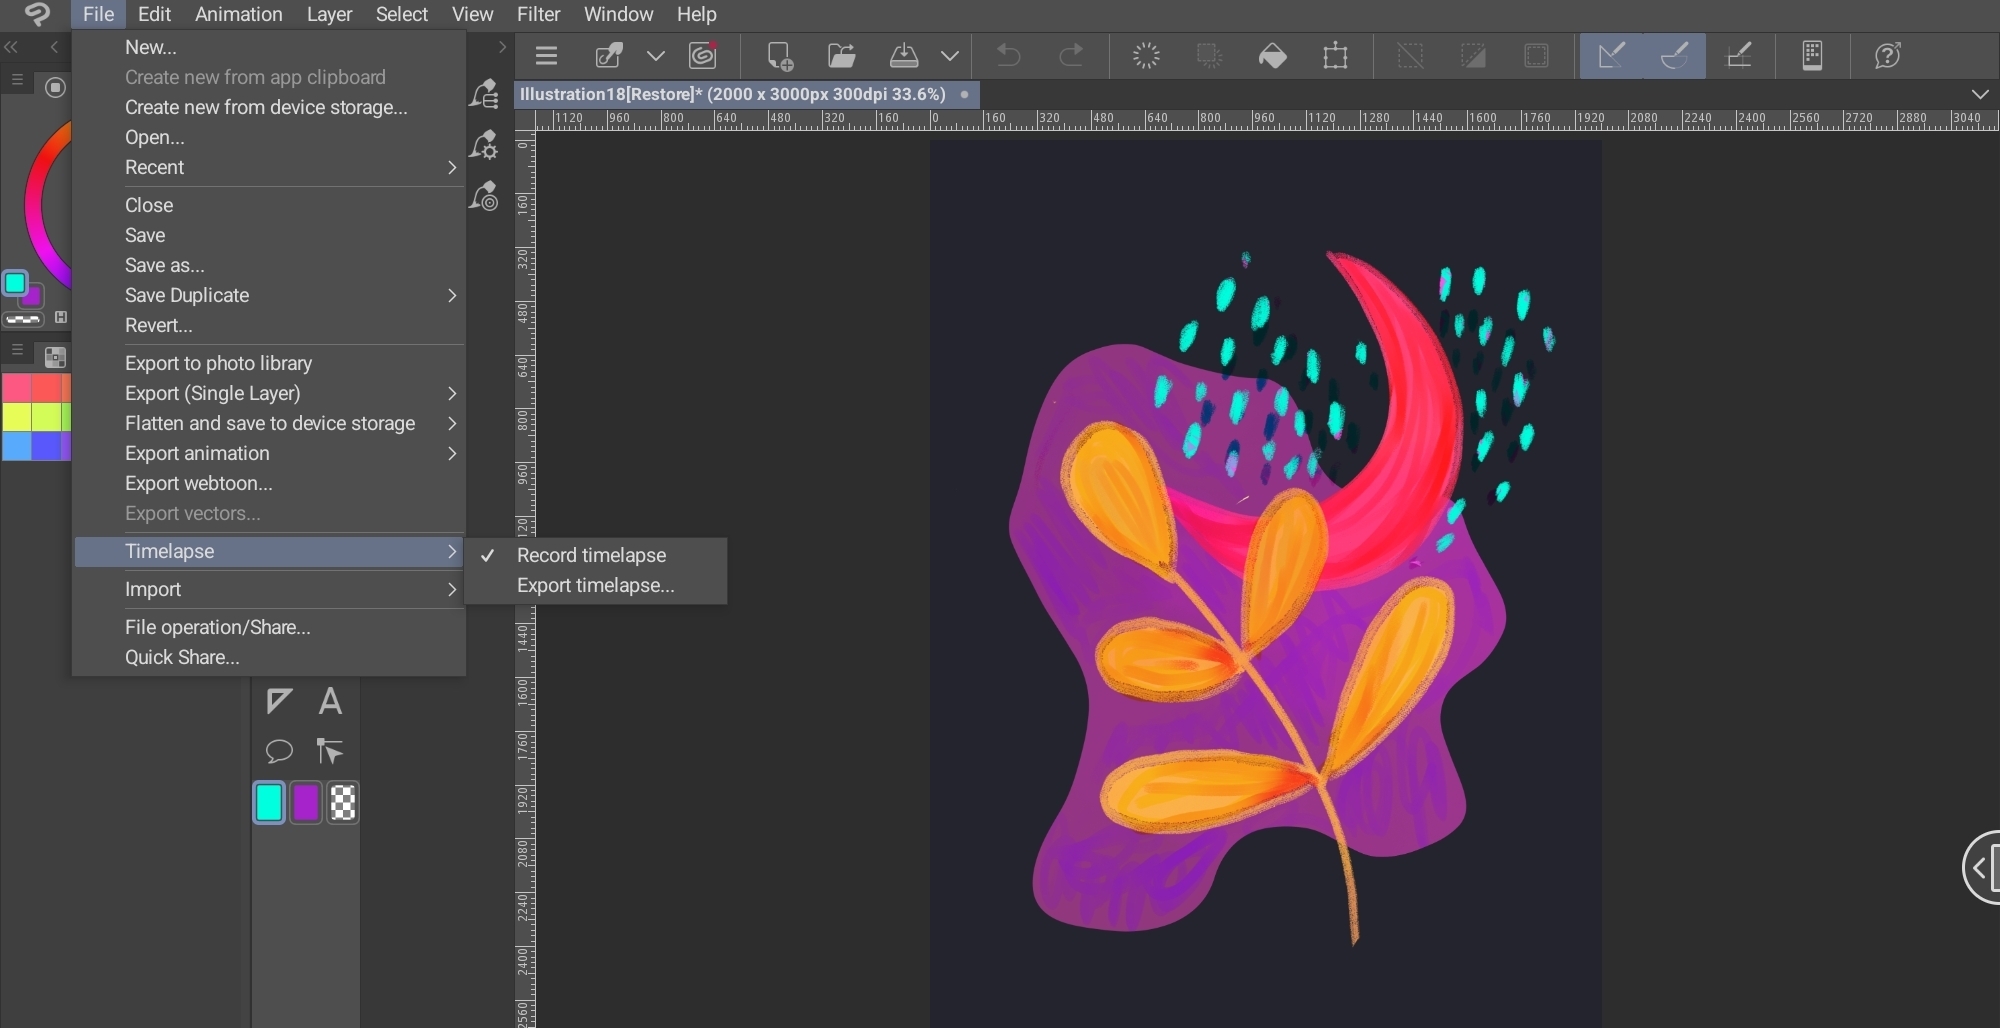Choose Export timelapse... from submenu

tap(595, 585)
